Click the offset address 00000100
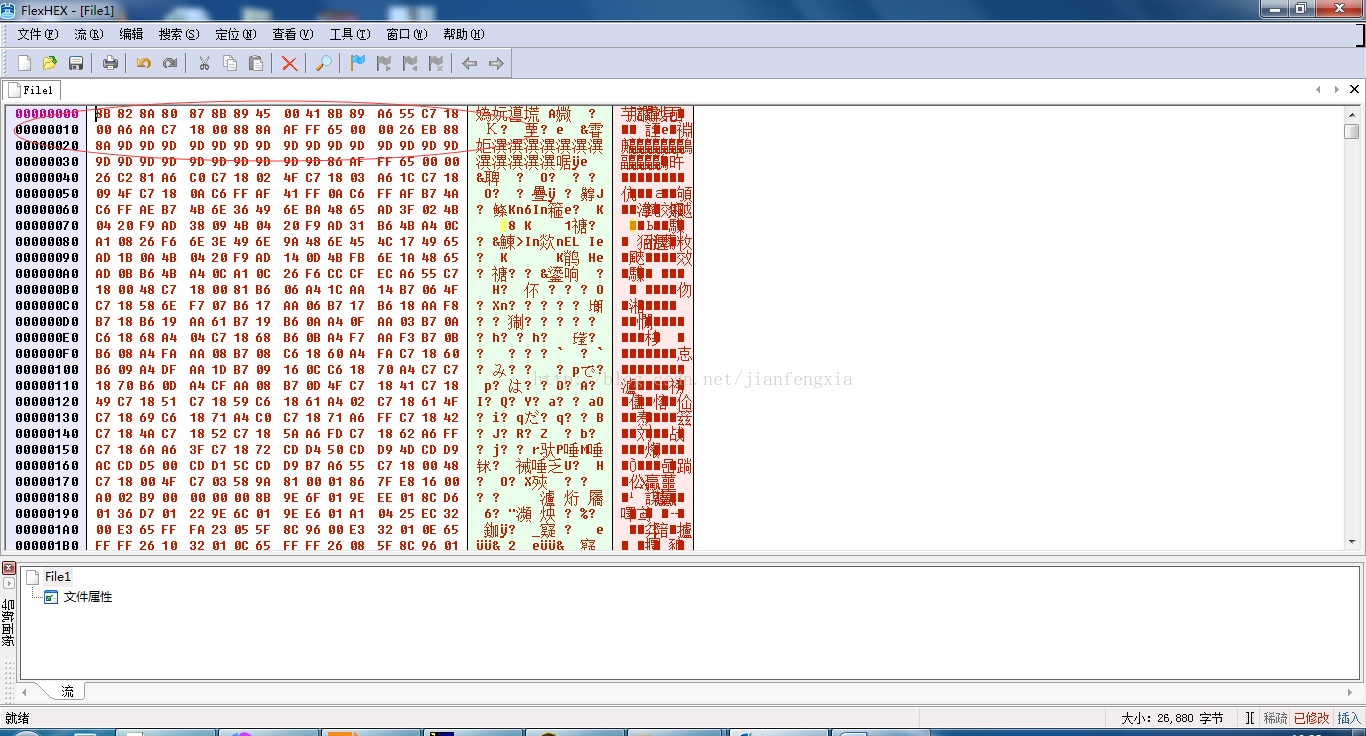Screen dimensions: 1366x736 (47, 370)
